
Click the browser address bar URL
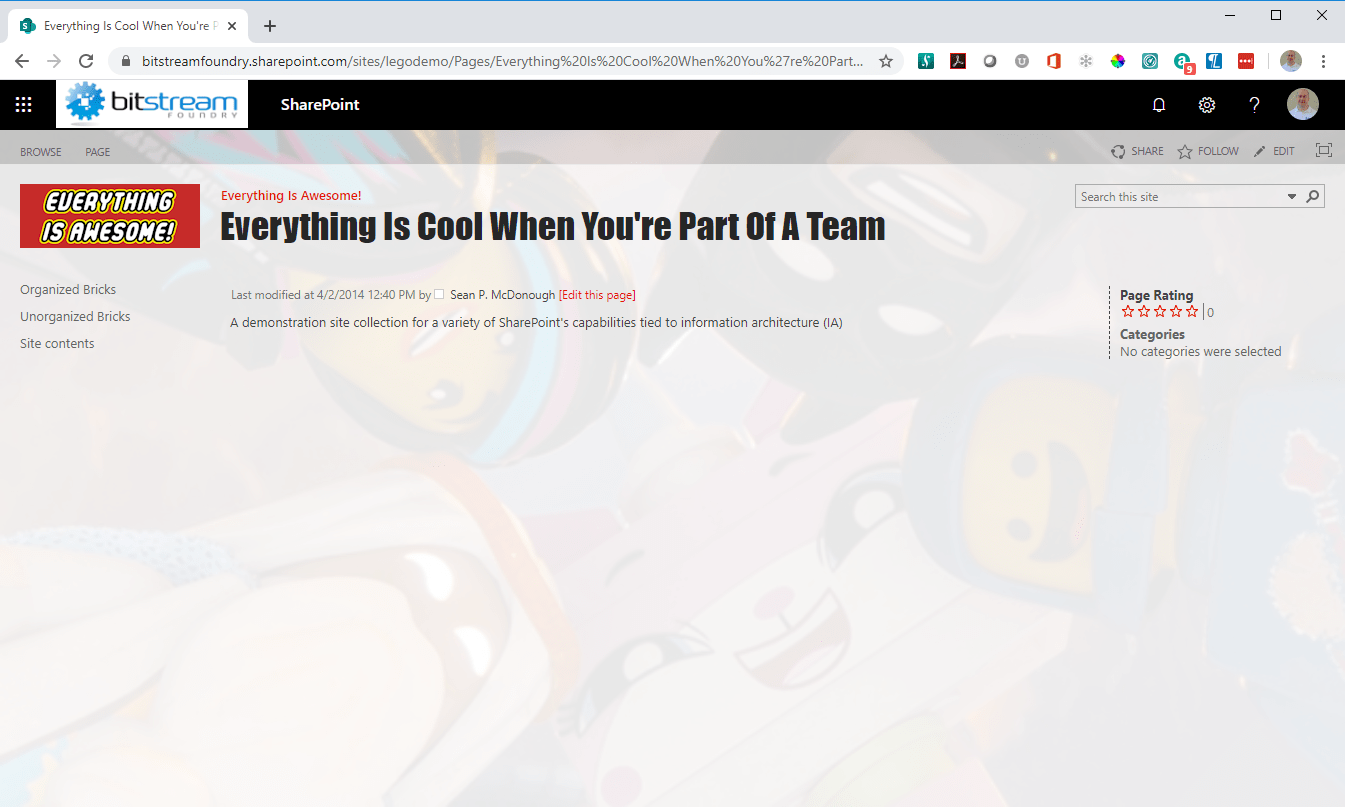[x=503, y=61]
